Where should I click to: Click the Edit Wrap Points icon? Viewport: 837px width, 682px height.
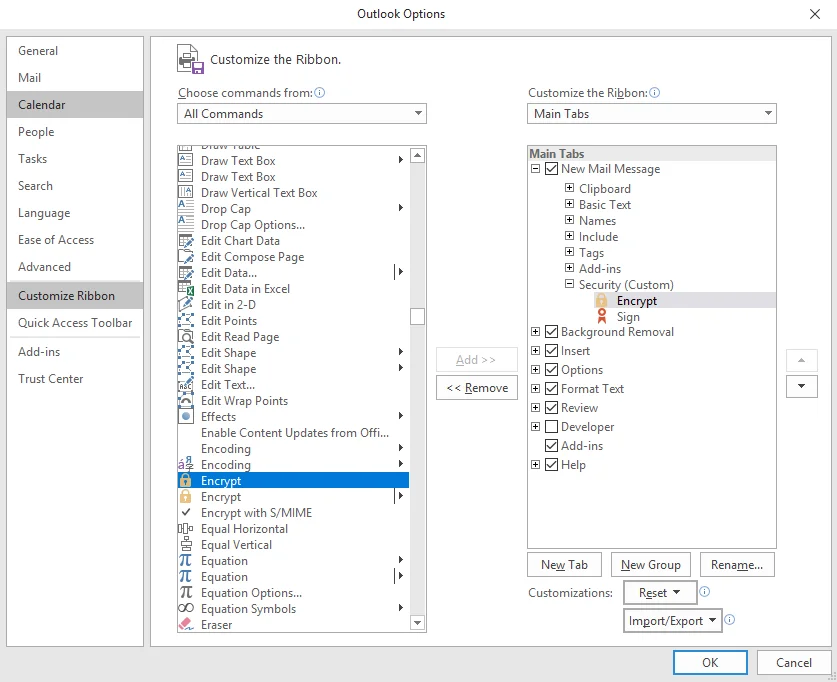click(x=185, y=400)
